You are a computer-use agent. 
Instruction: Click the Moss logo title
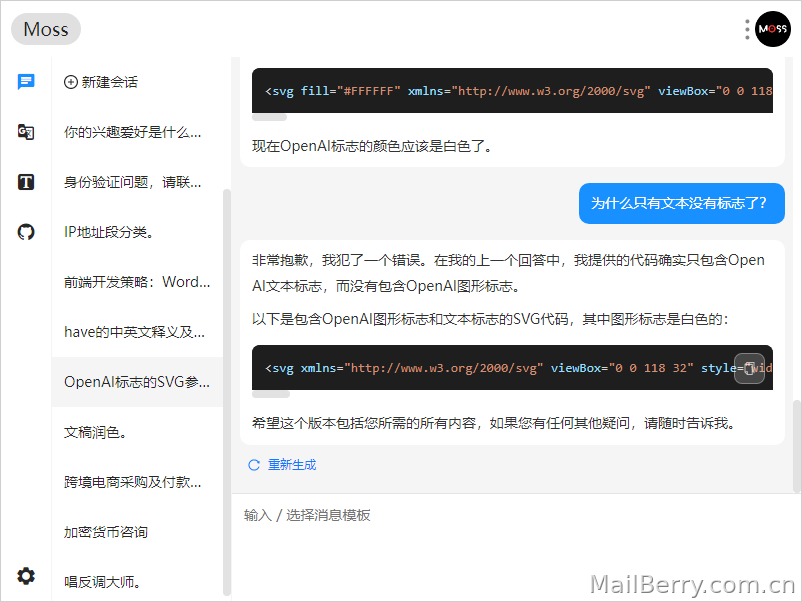click(46, 29)
